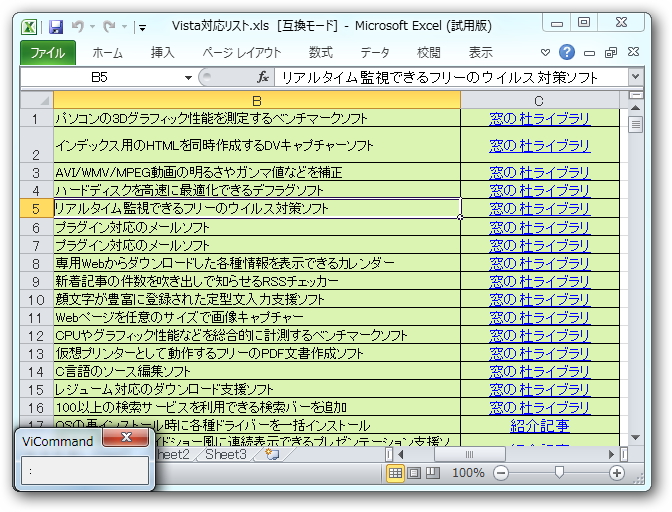This screenshot has height=512, width=672.
Task: Close the ViCommand dialog
Action: [x=126, y=437]
